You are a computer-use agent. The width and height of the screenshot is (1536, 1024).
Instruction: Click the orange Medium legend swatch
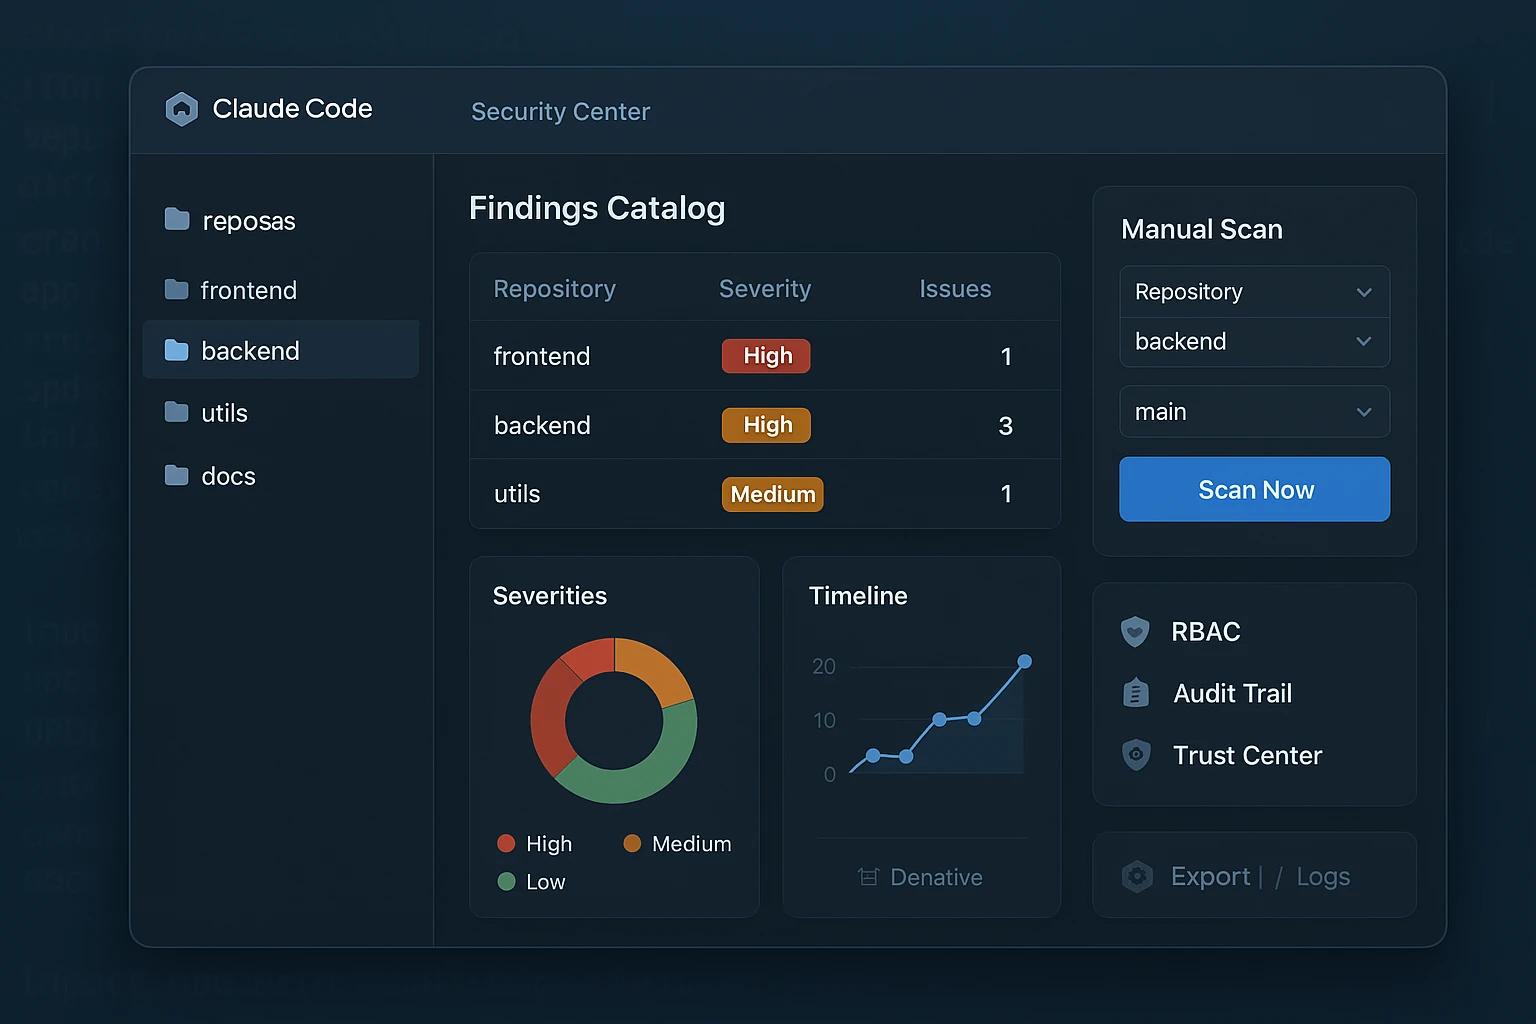tap(632, 843)
